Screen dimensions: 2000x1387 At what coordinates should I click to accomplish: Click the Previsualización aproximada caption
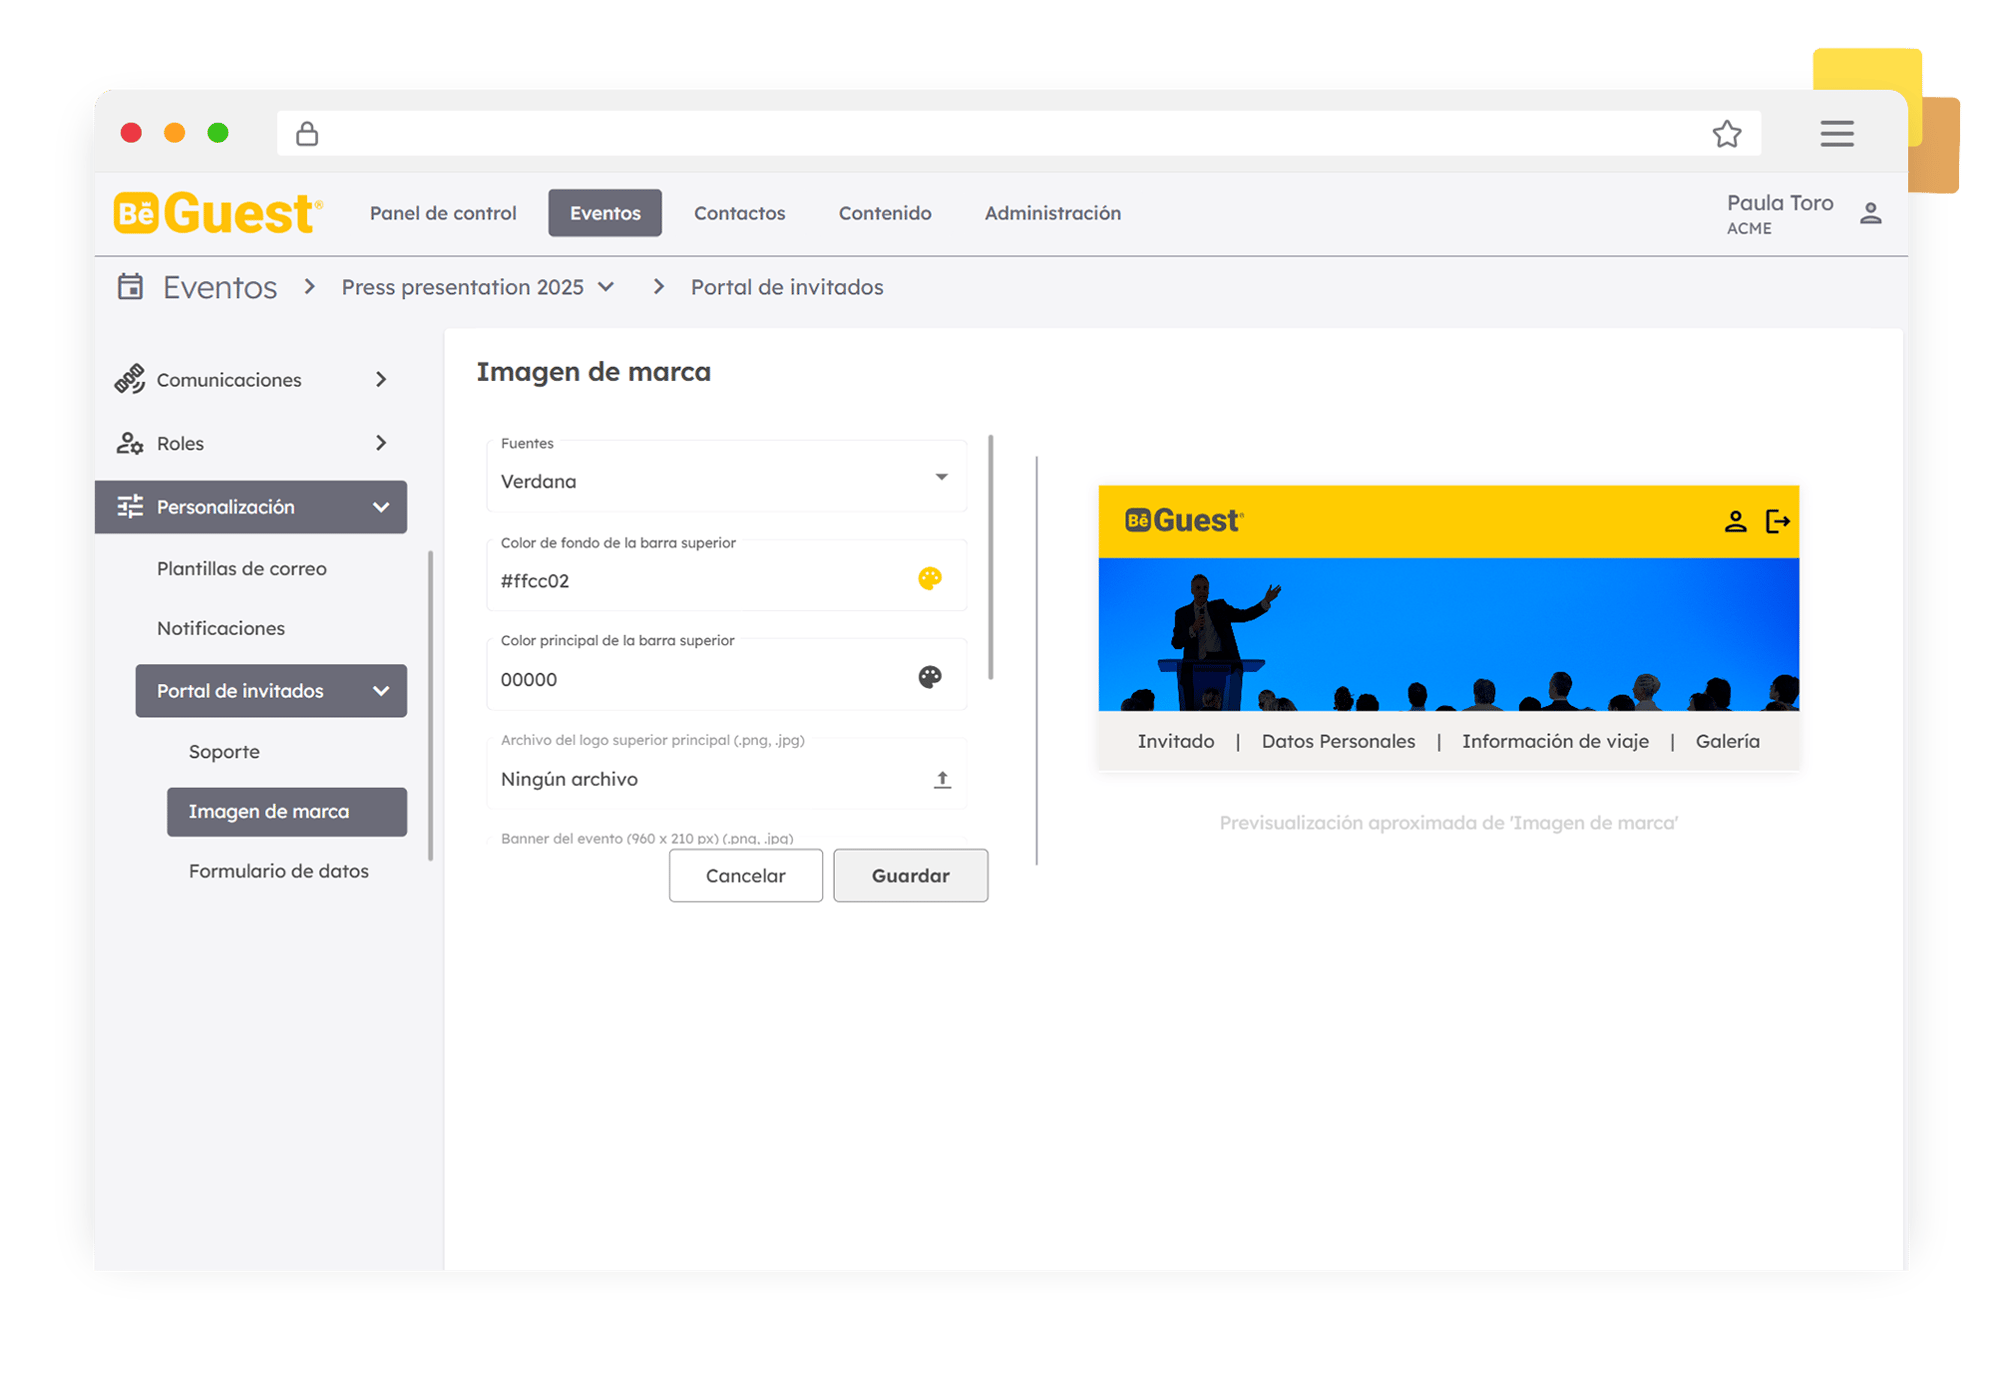coord(1449,823)
